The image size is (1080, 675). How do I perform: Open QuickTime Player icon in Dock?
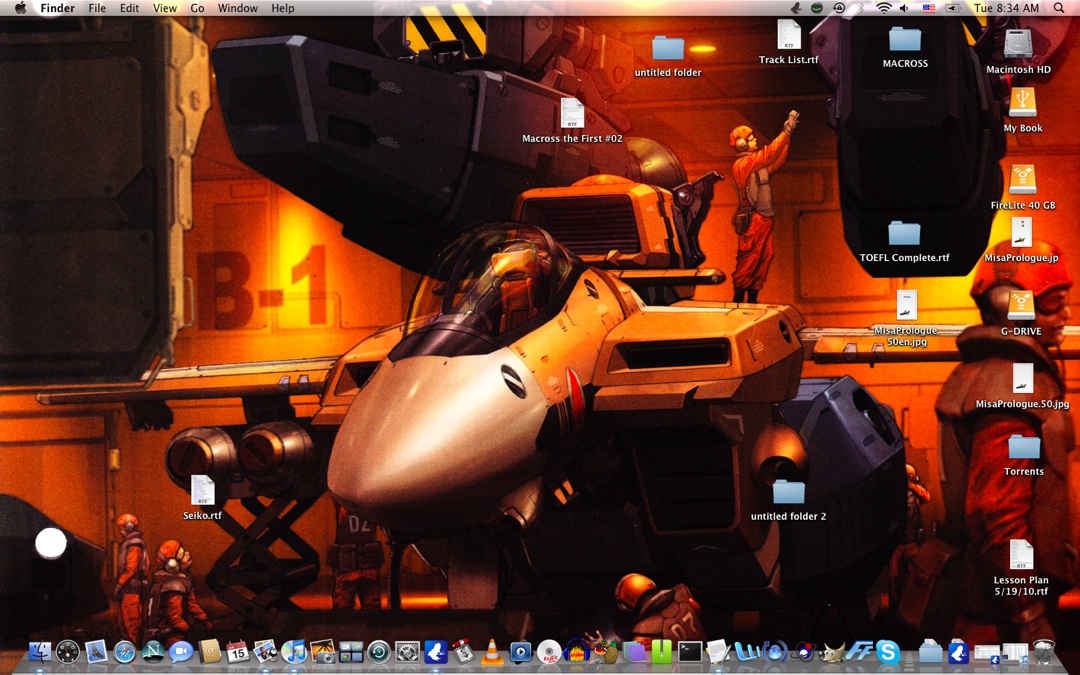point(520,651)
